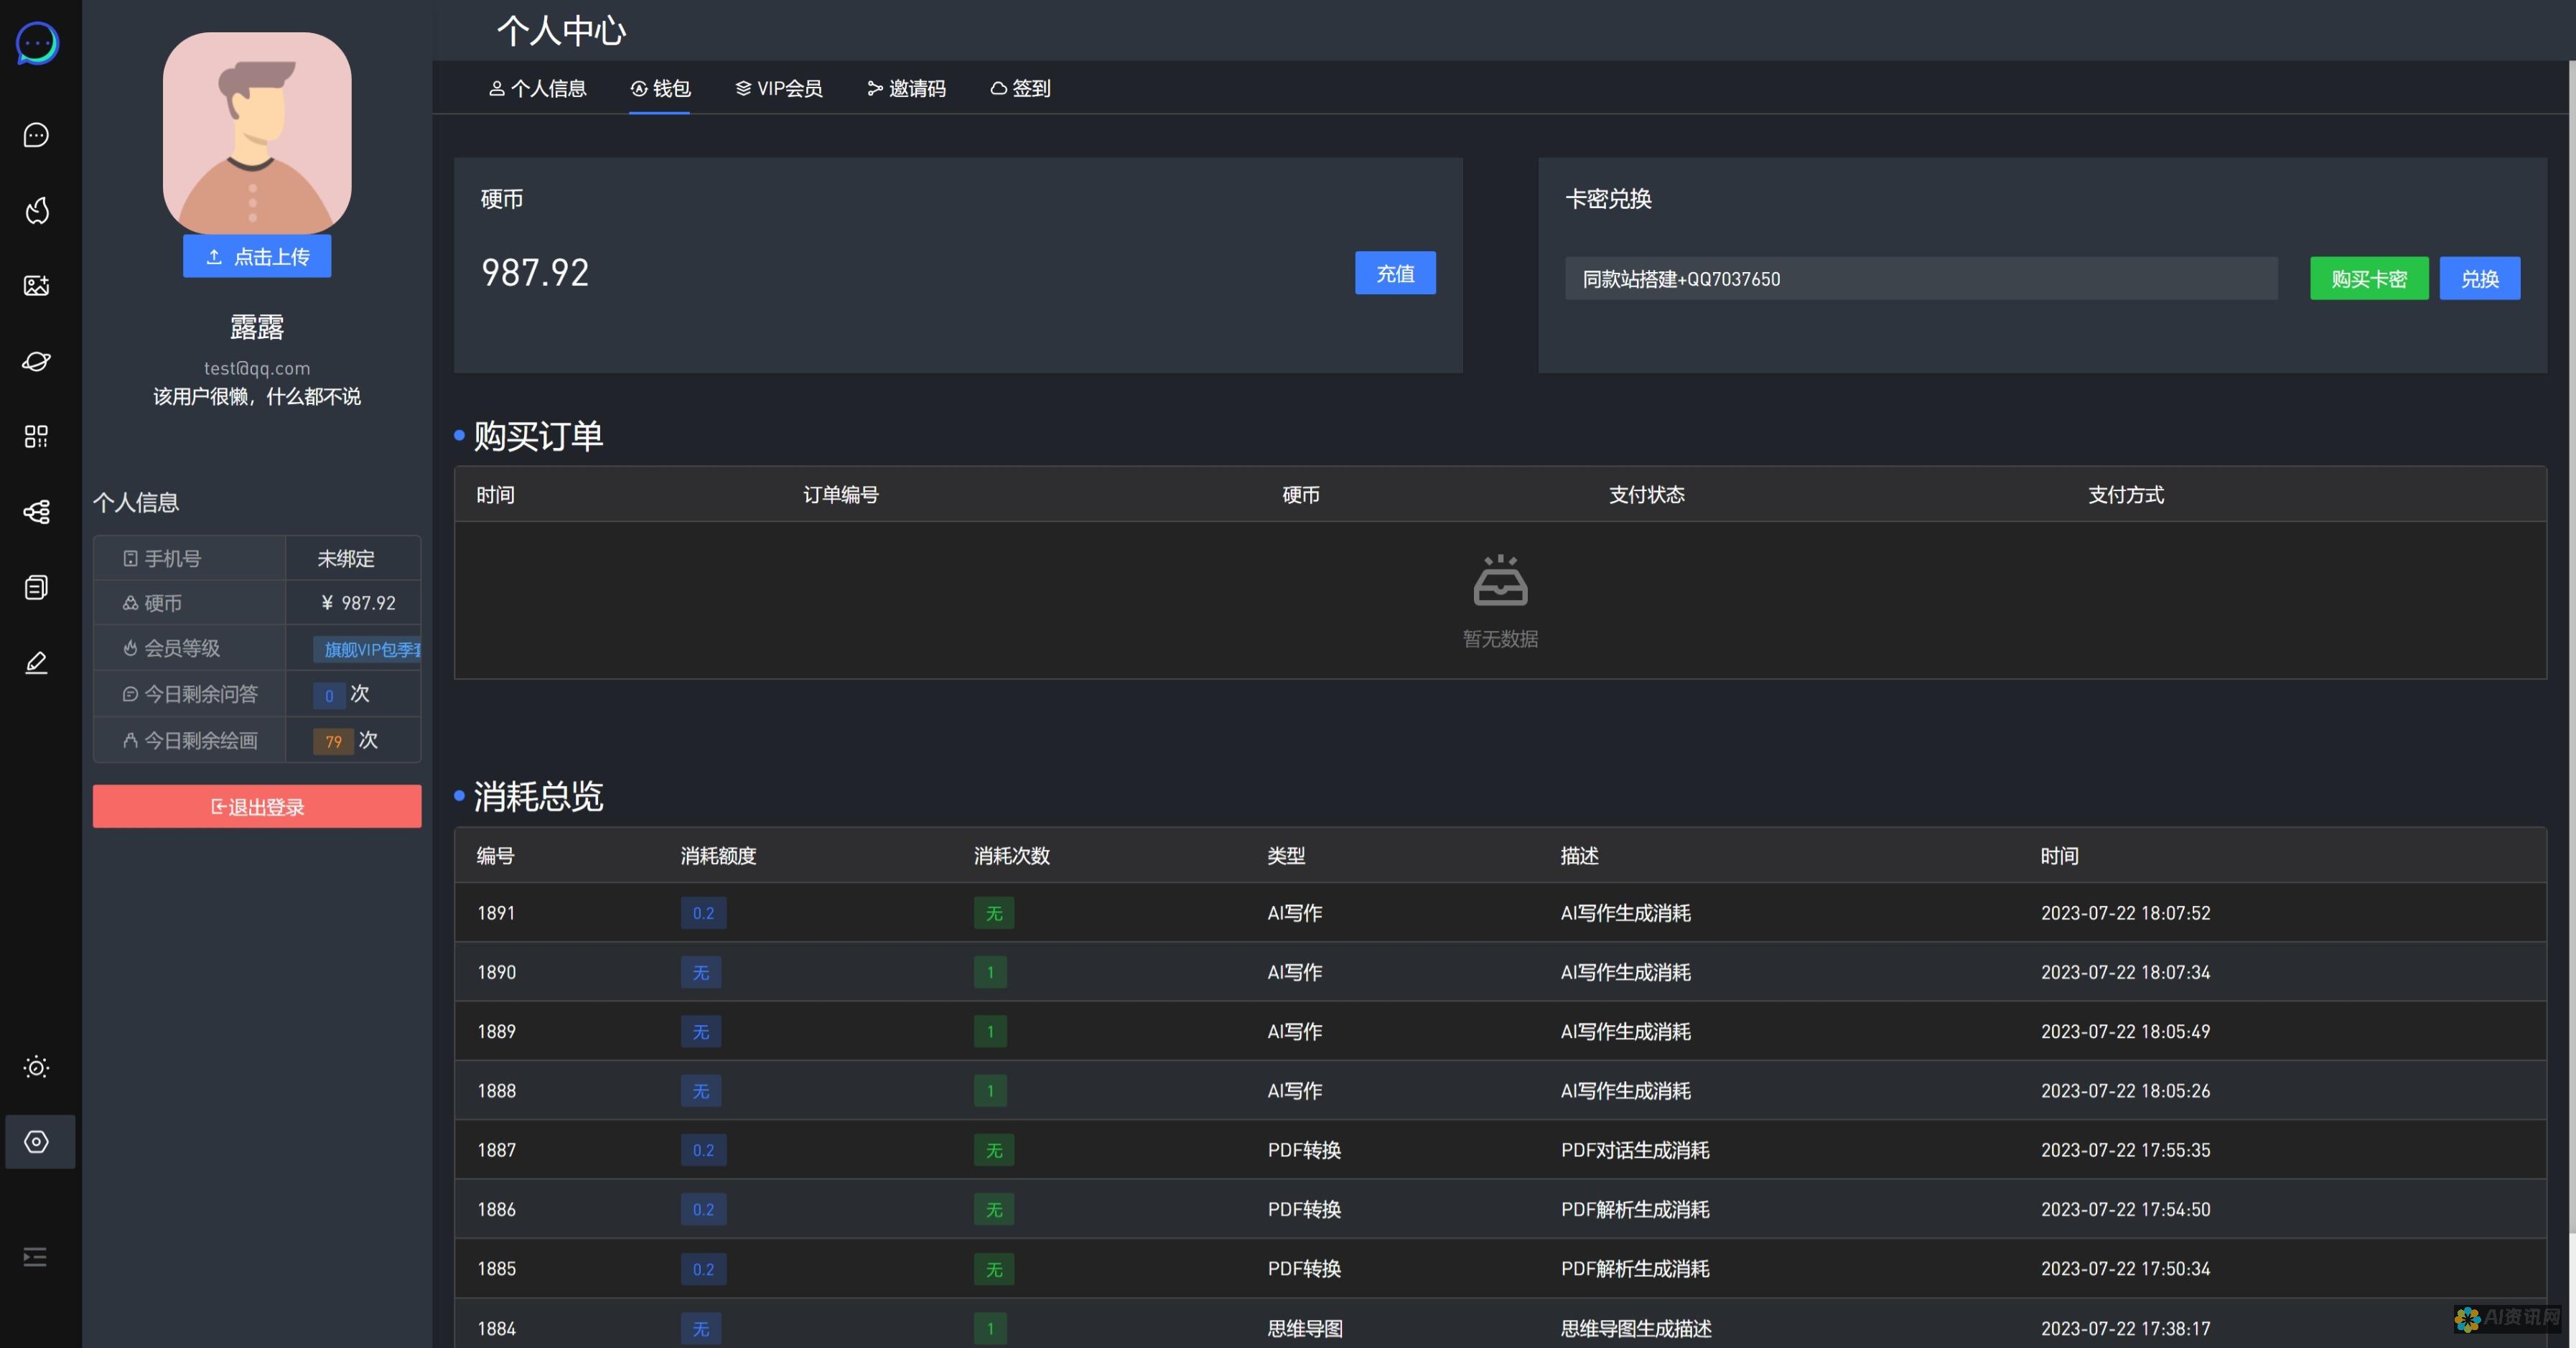Switch to the 签到 tab
This screenshot has height=1348, width=2576.
[1020, 88]
